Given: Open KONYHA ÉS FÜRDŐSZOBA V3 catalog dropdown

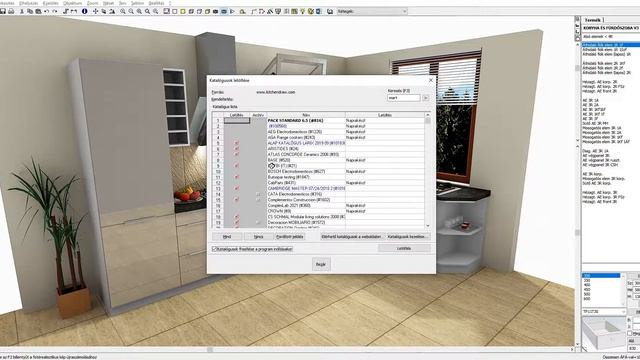Looking at the screenshot, I should (611, 28).
